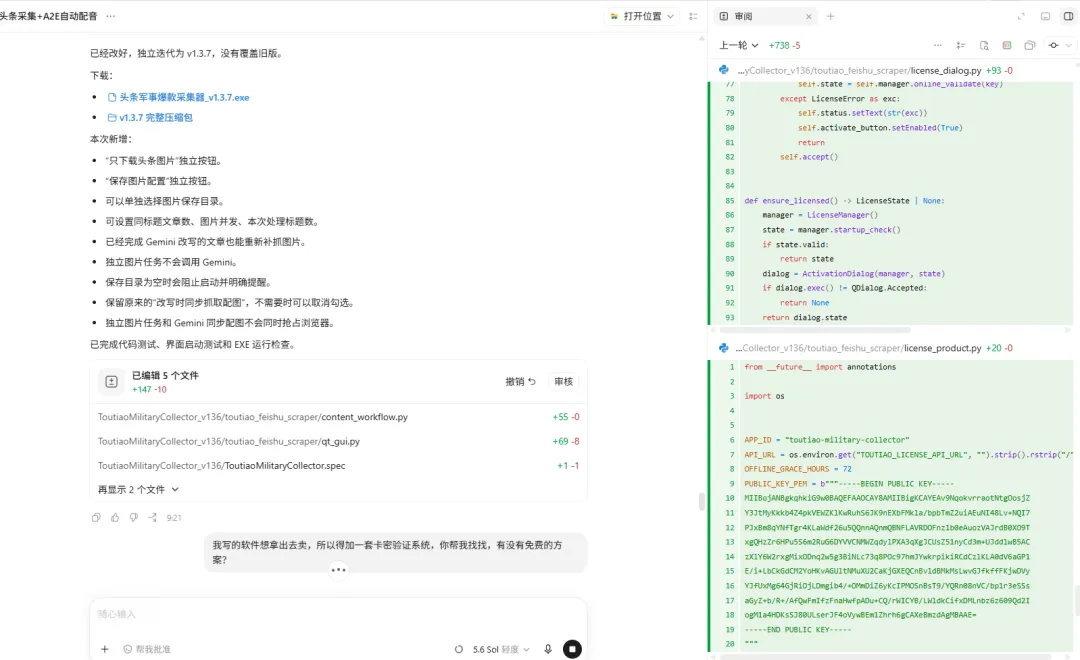Focus the 随心输入 message input
Image resolution: width=1080 pixels, height=660 pixels.
[x=338, y=614]
